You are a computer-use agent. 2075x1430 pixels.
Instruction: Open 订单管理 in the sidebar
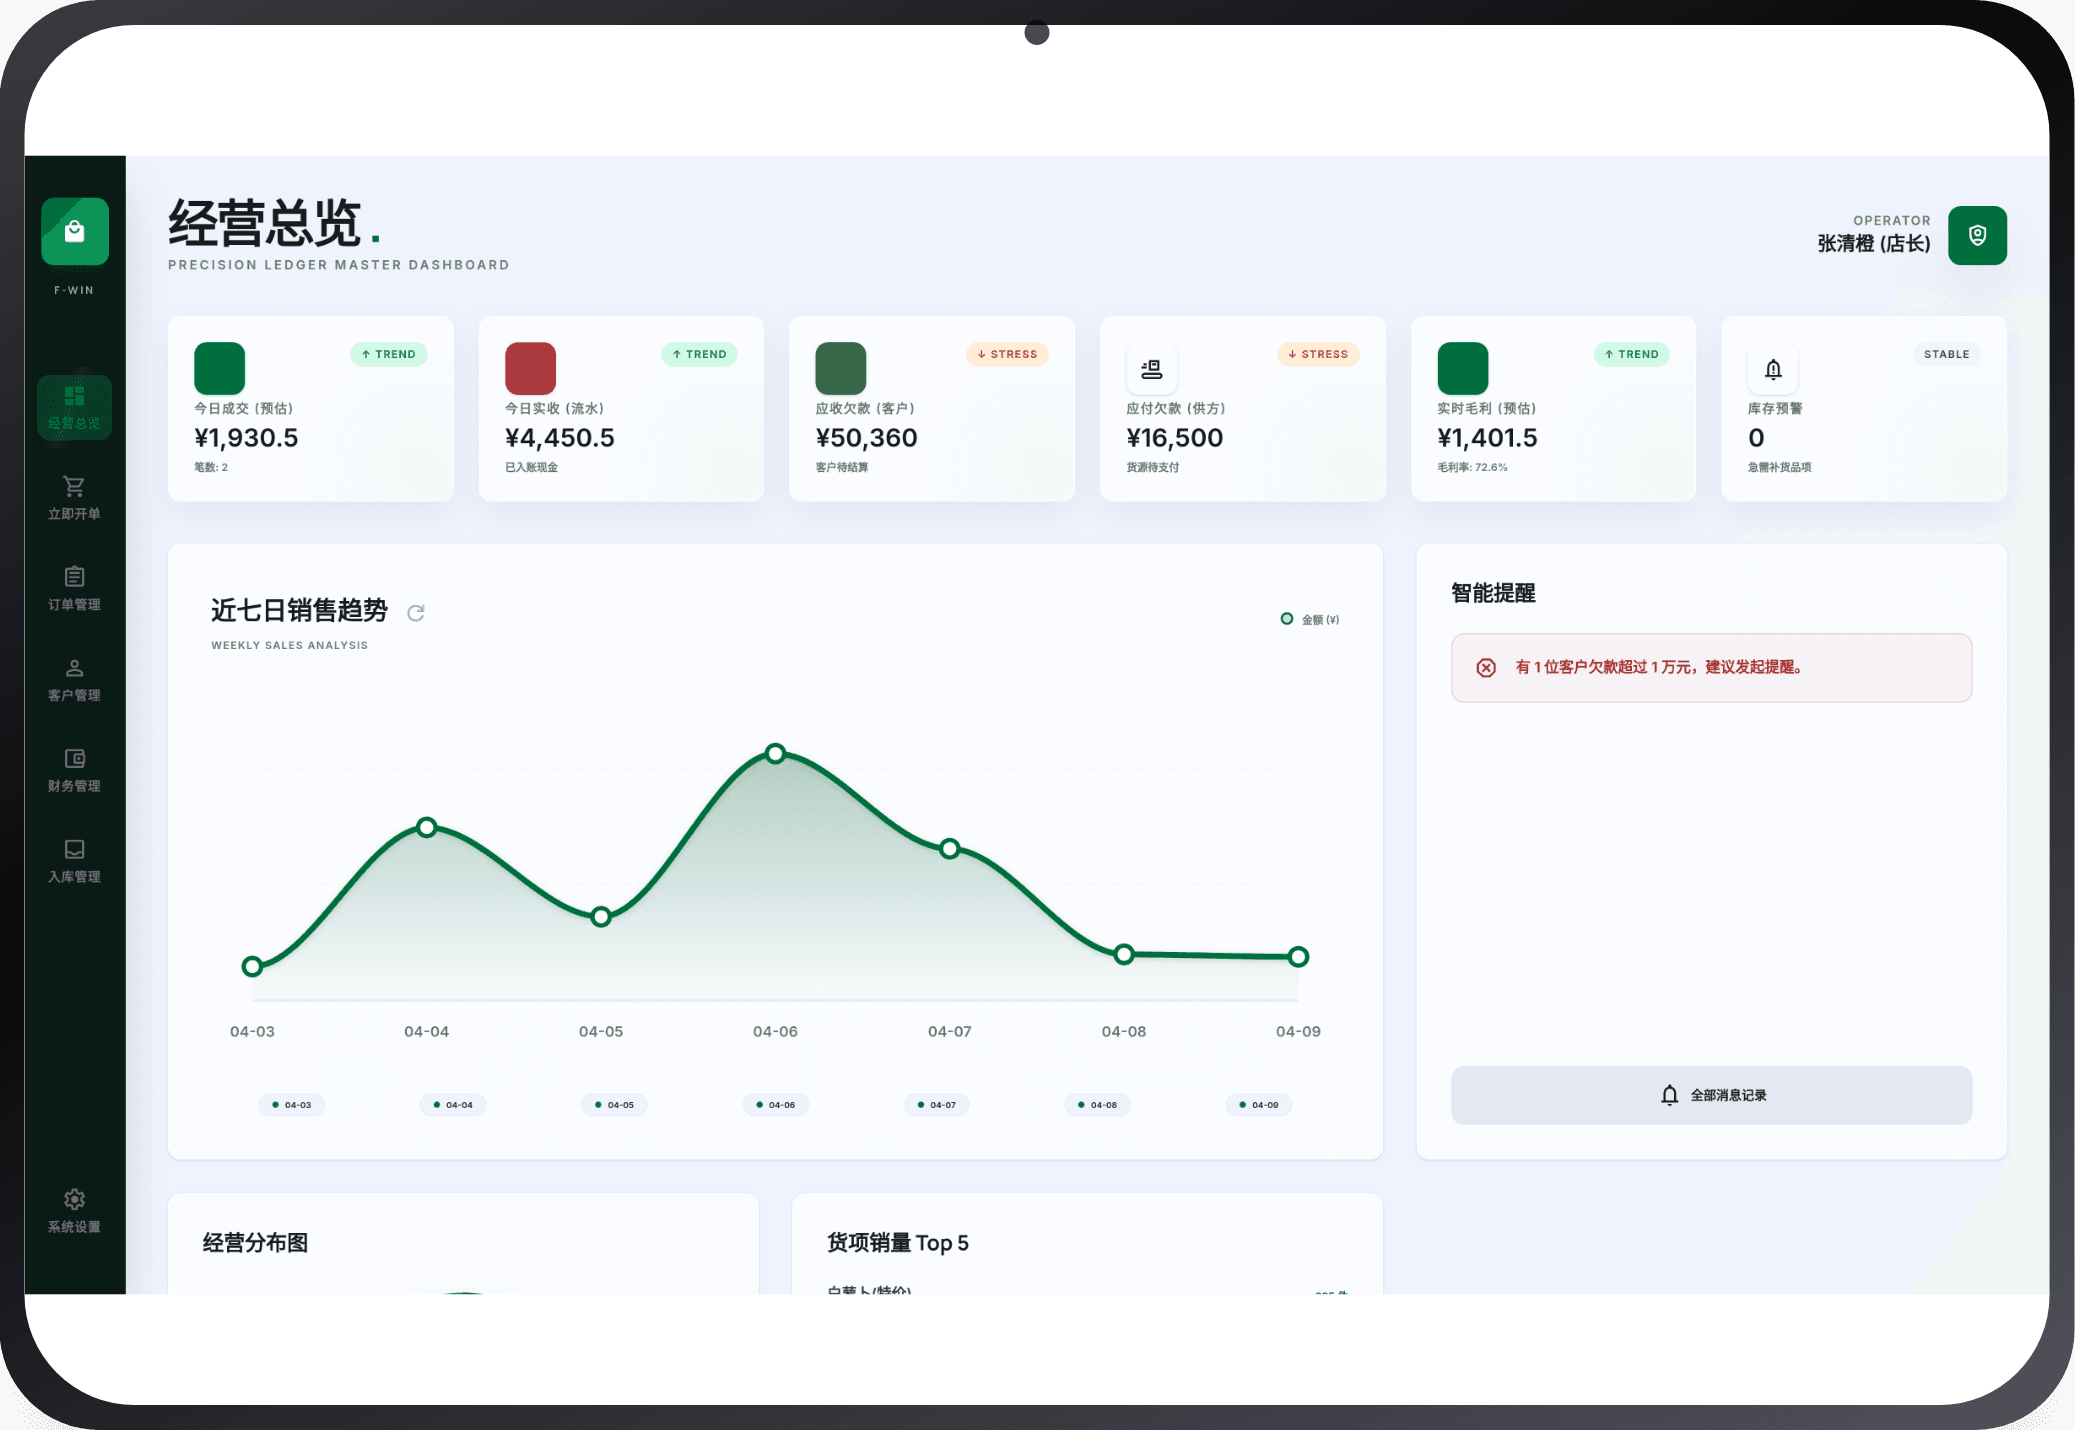[x=74, y=588]
